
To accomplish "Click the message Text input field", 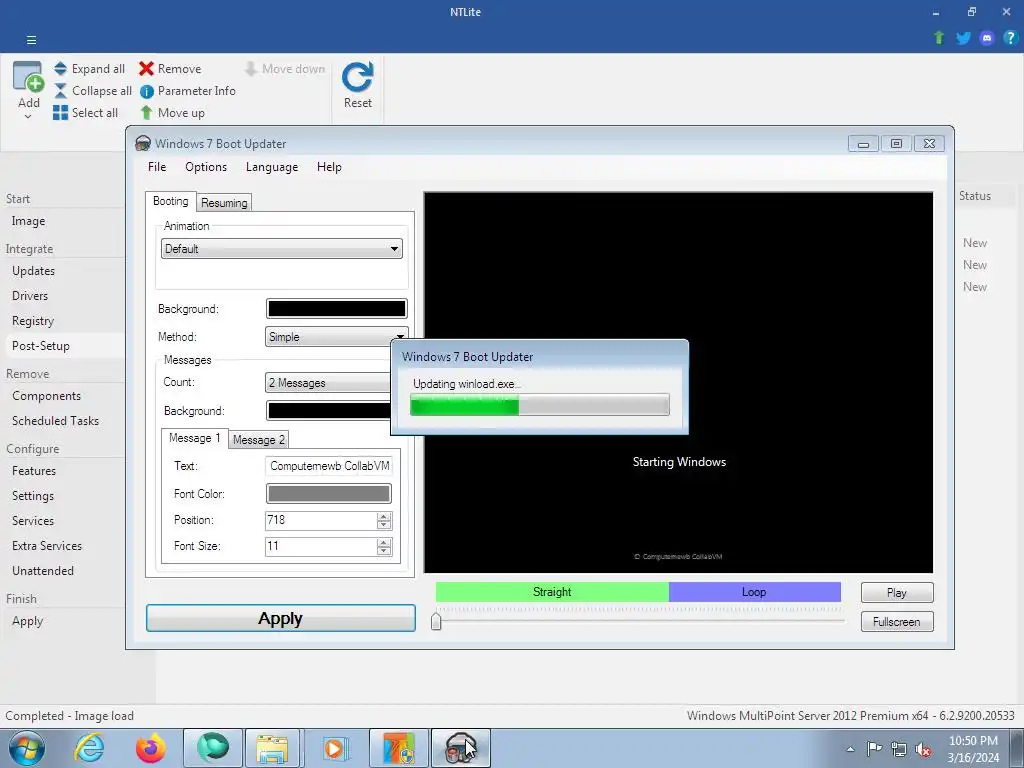I will [328, 466].
